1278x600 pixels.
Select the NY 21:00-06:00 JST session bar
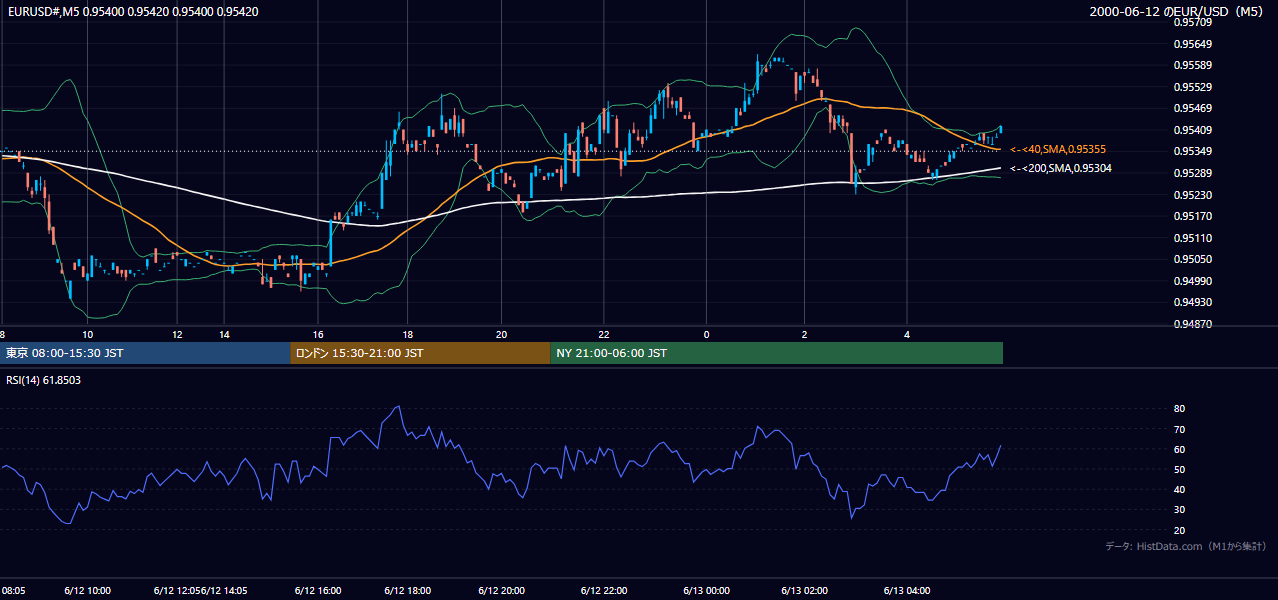point(776,353)
